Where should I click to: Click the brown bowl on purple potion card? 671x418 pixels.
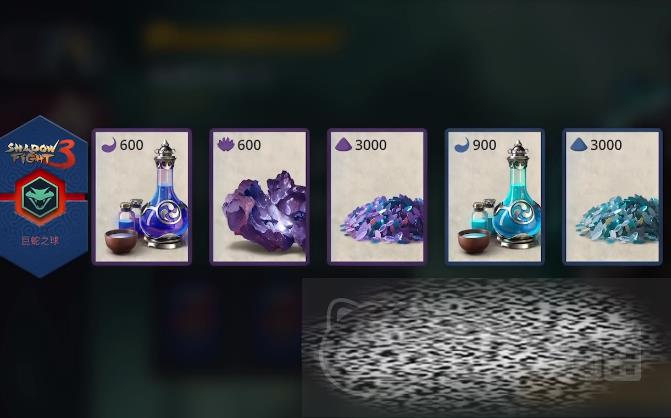tap(122, 240)
